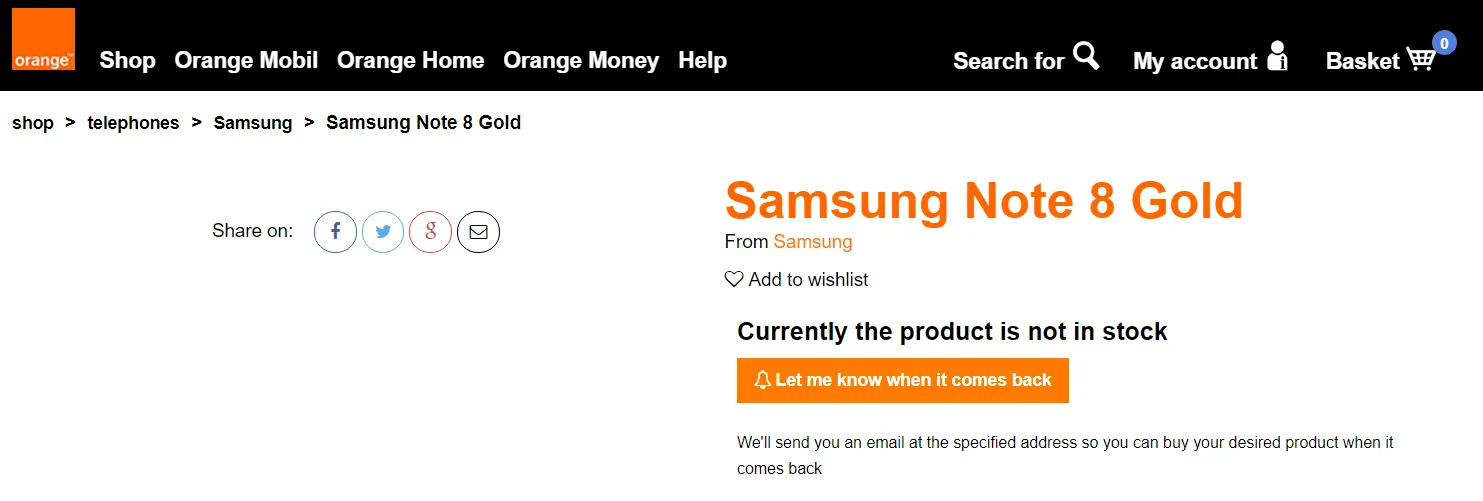Share on Google Plus icon
Image resolution: width=1483 pixels, height=501 pixels.
click(430, 232)
